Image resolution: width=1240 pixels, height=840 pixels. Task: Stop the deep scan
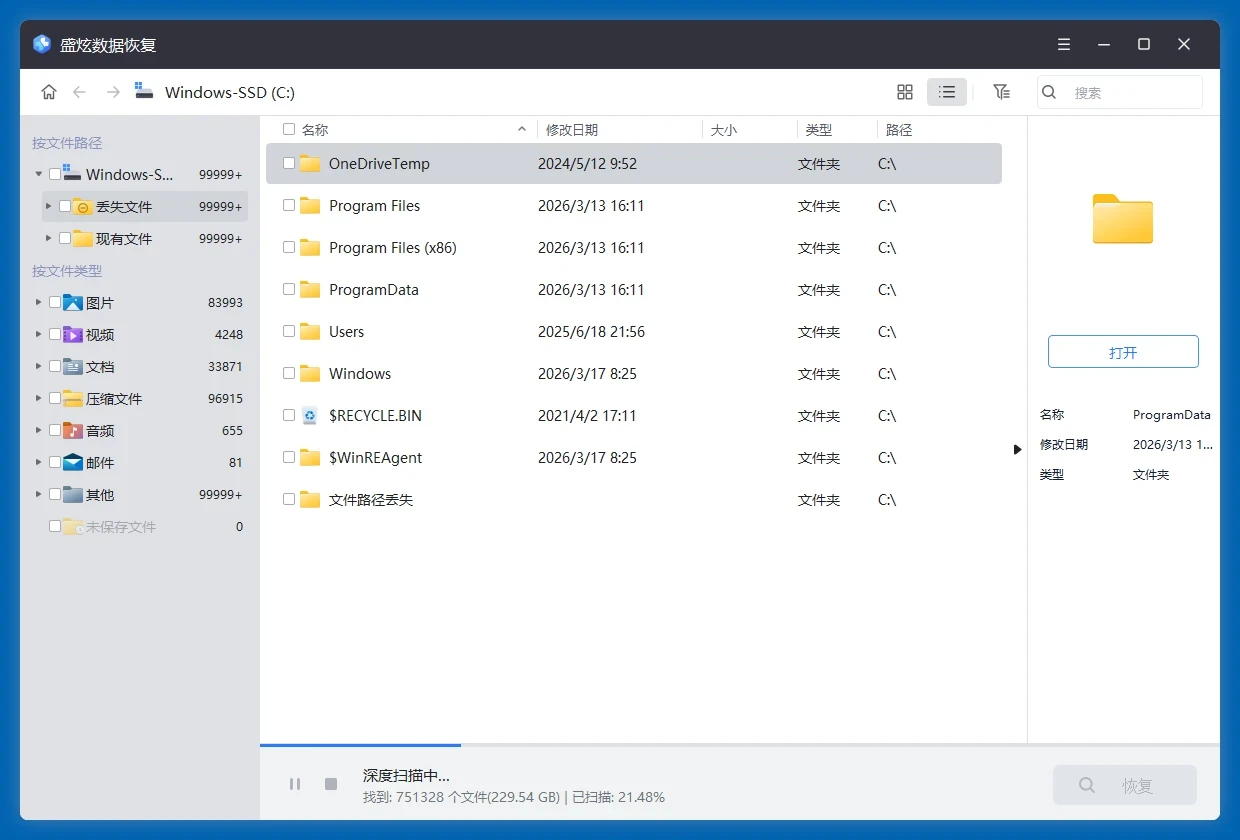[331, 784]
